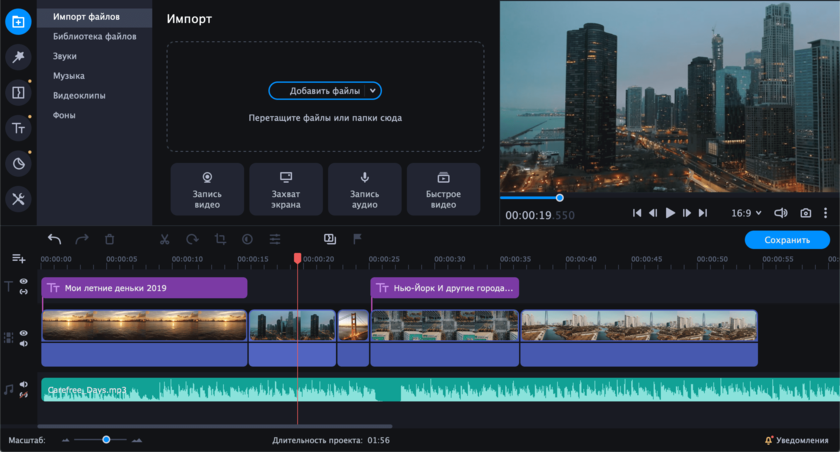The image size is (840, 452).
Task: Take a snapshot with the camera icon
Action: tap(806, 213)
